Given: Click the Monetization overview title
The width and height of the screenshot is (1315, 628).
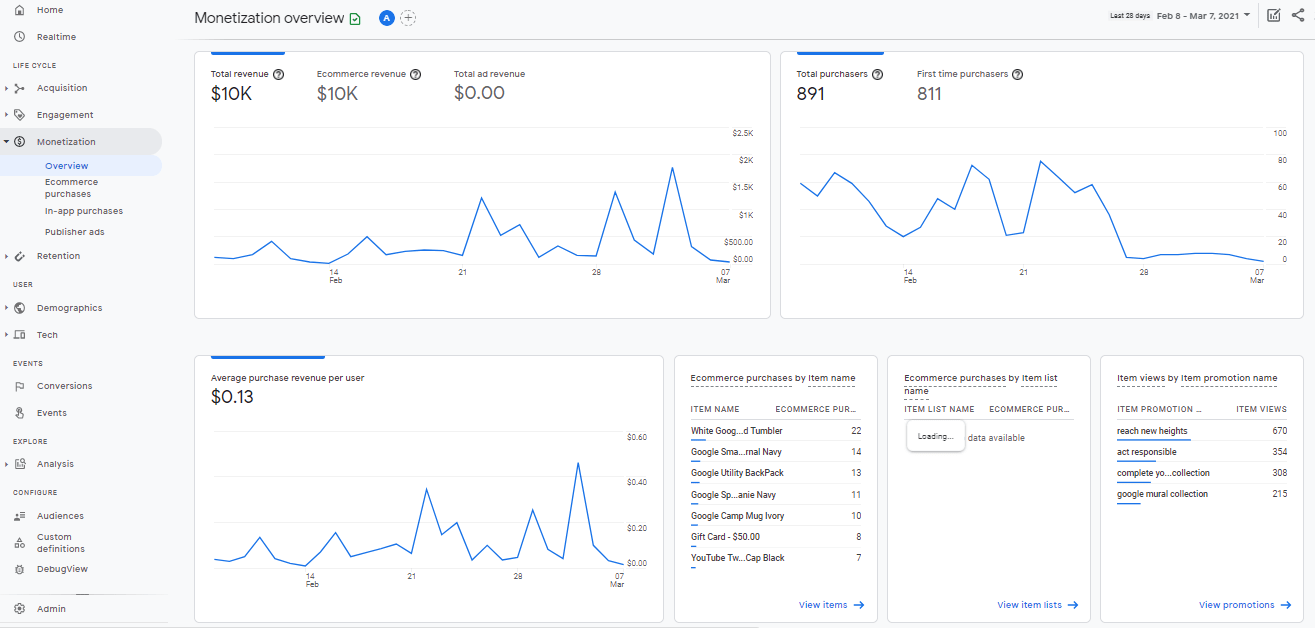Looking at the screenshot, I should tap(268, 18).
